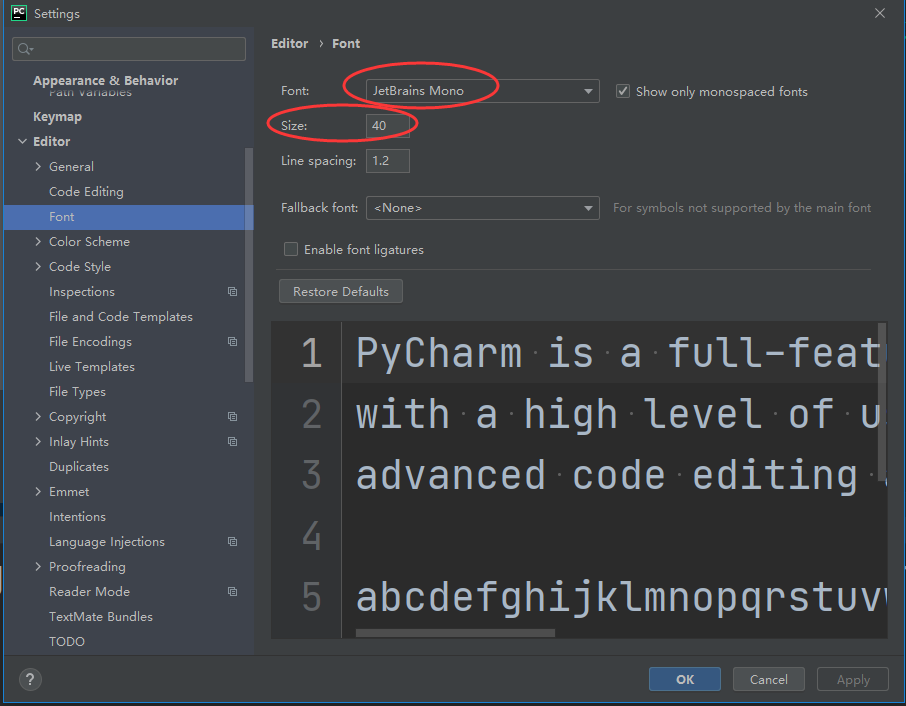Click the Line spacing input field
This screenshot has height=706, width=906.
point(388,161)
